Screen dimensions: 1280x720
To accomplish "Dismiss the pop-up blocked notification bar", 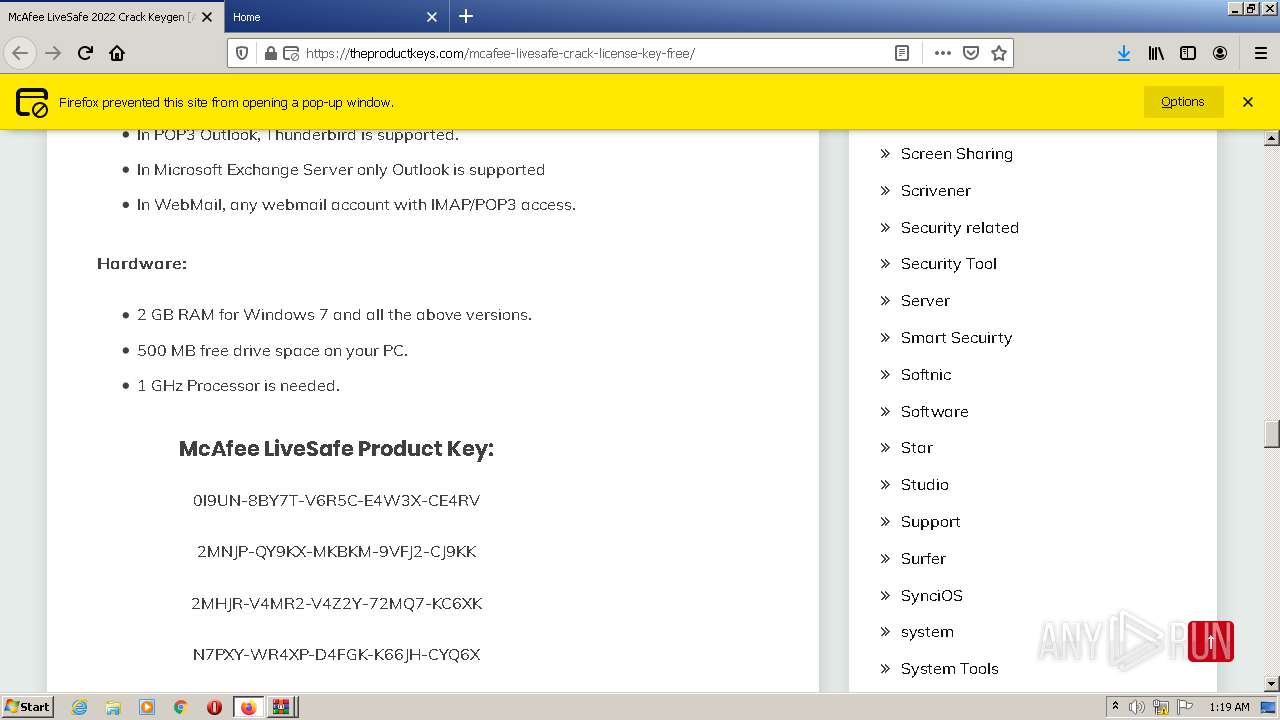I will tap(1248, 101).
